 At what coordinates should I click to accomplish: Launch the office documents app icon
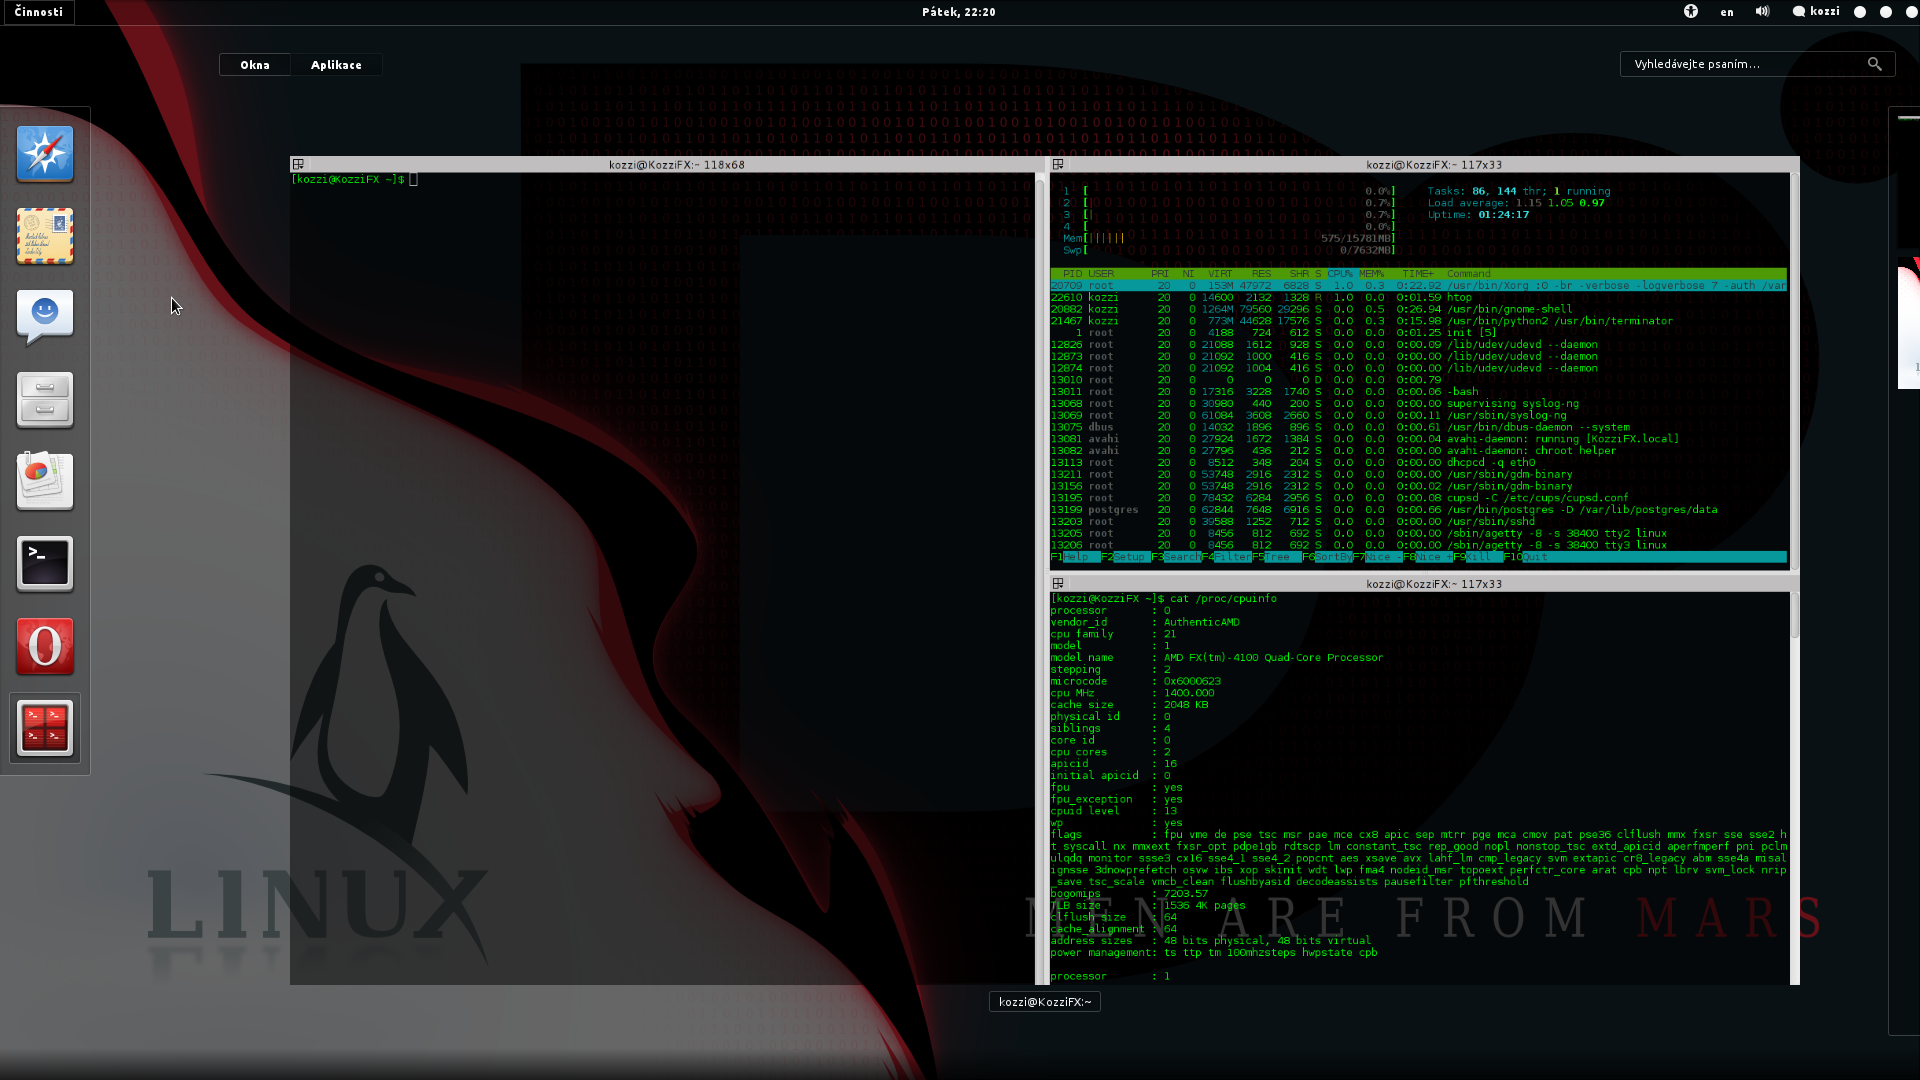tap(45, 482)
